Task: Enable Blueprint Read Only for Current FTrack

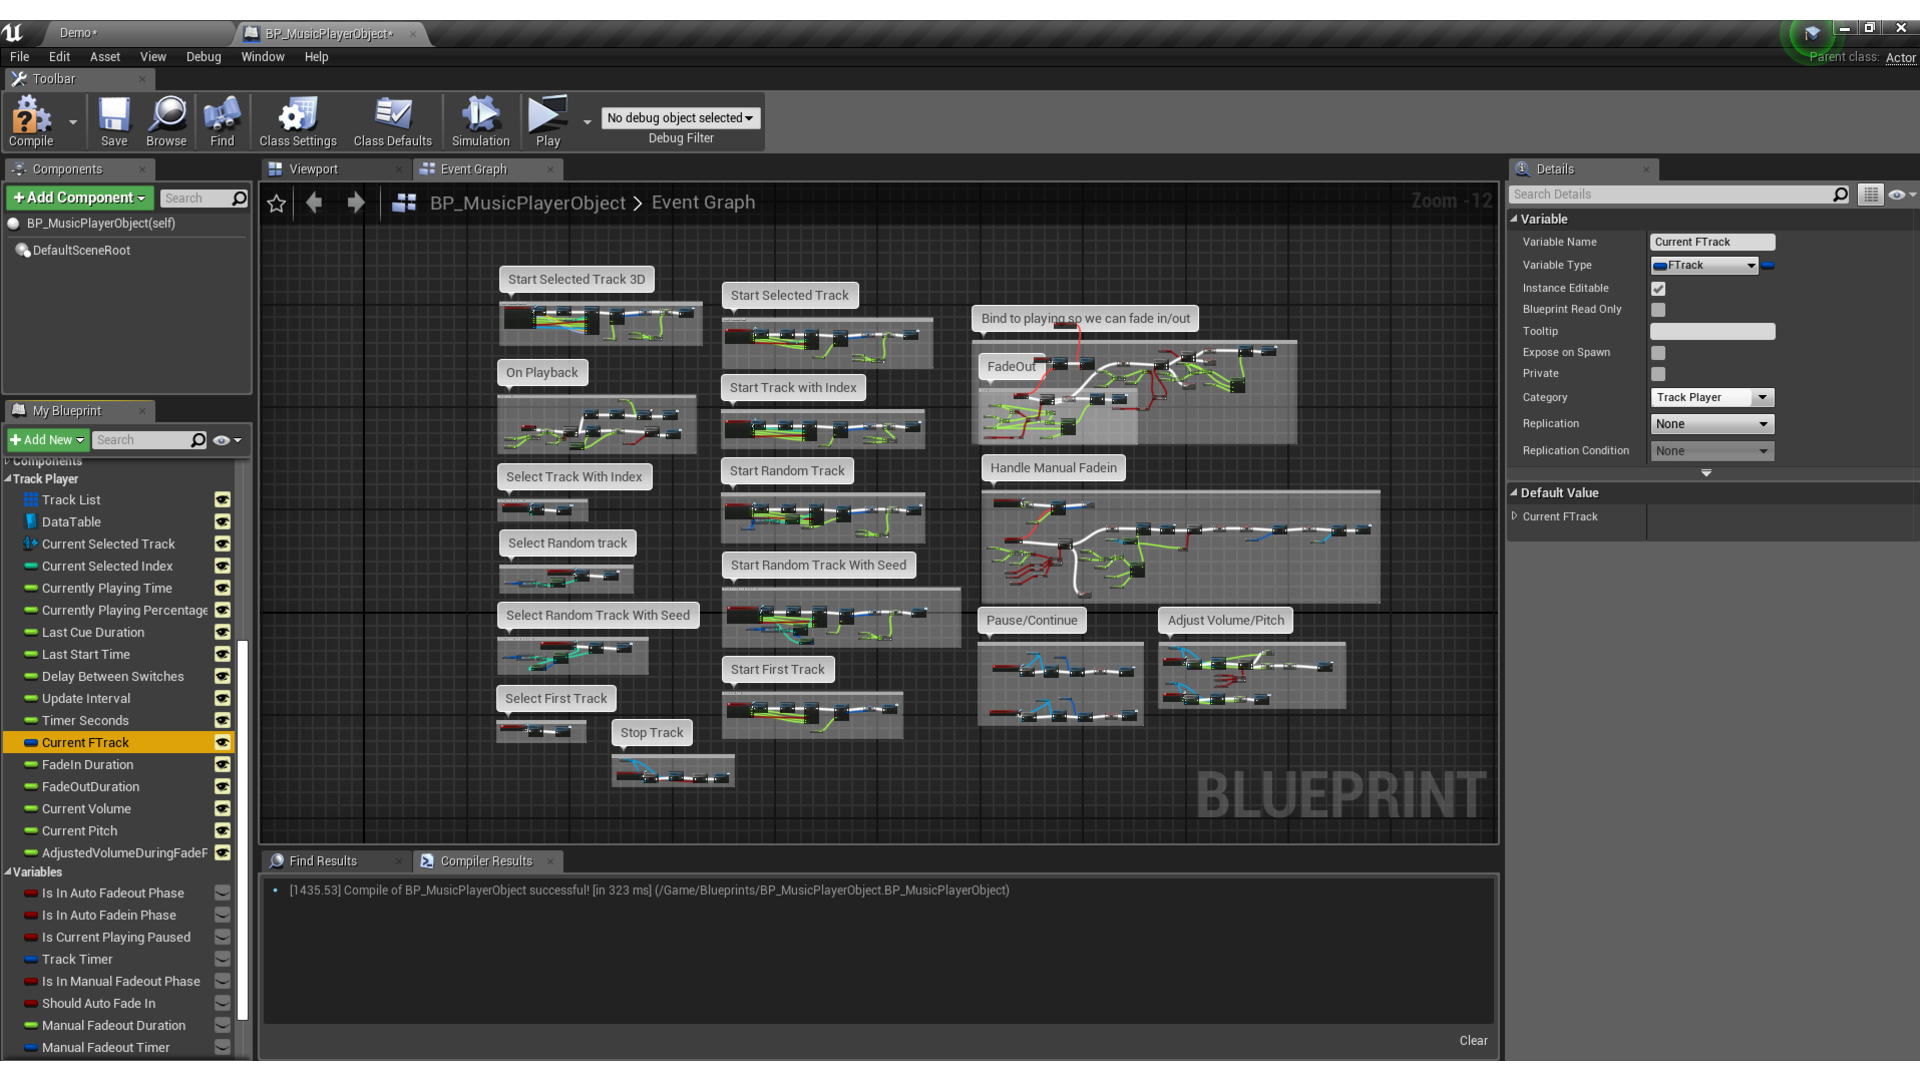Action: pyautogui.click(x=1658, y=310)
